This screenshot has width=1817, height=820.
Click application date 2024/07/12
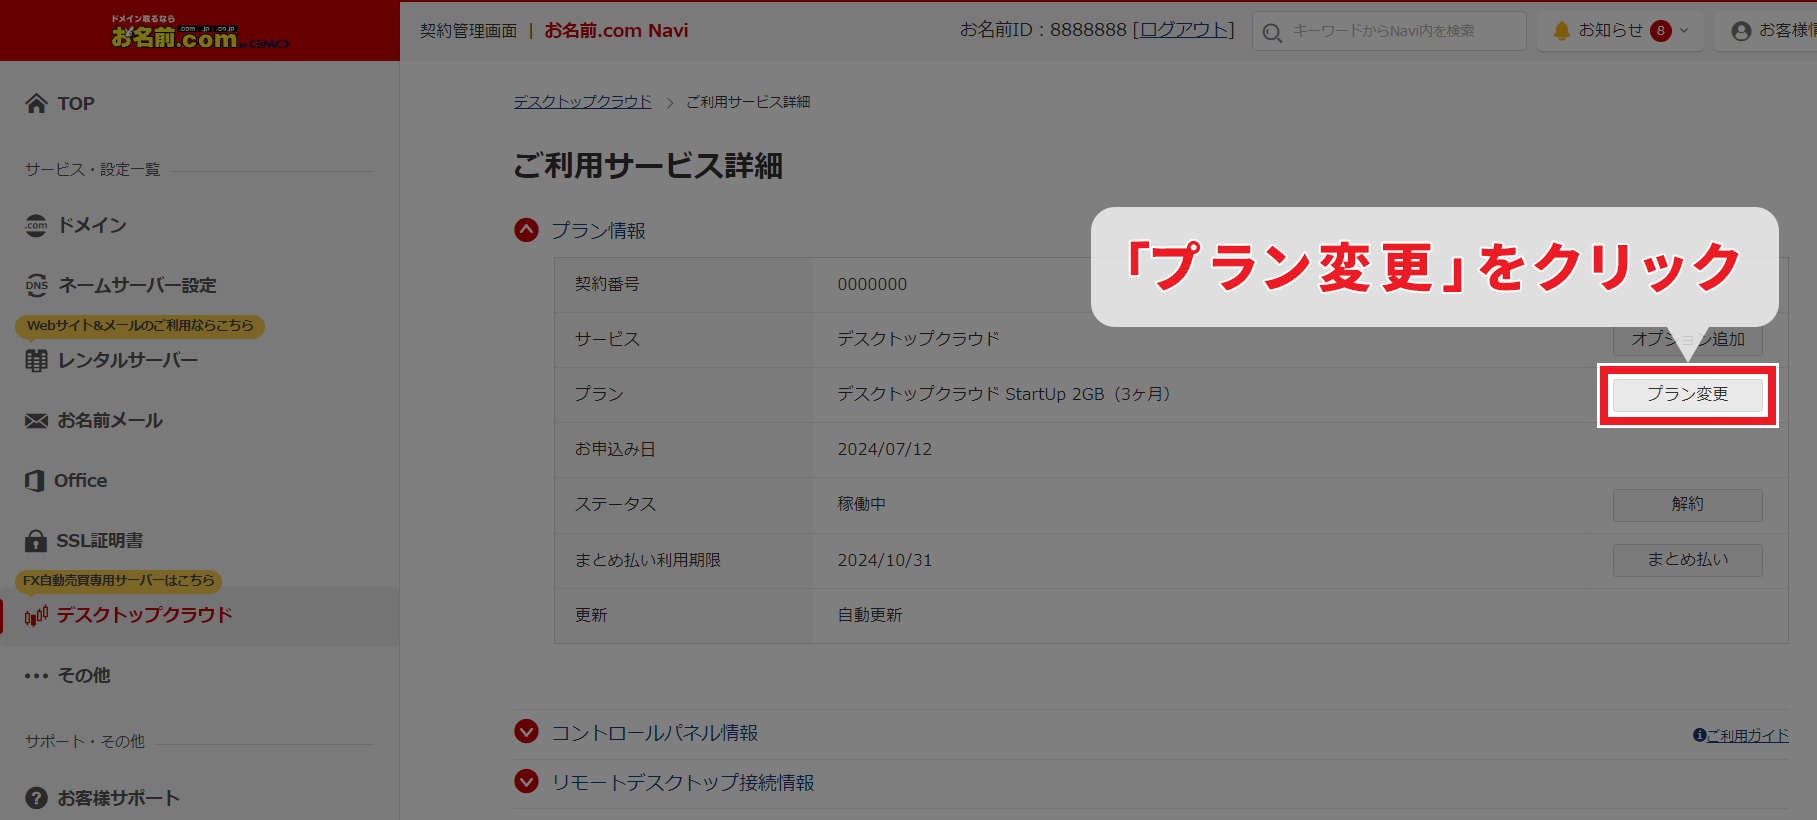pyautogui.click(x=885, y=450)
